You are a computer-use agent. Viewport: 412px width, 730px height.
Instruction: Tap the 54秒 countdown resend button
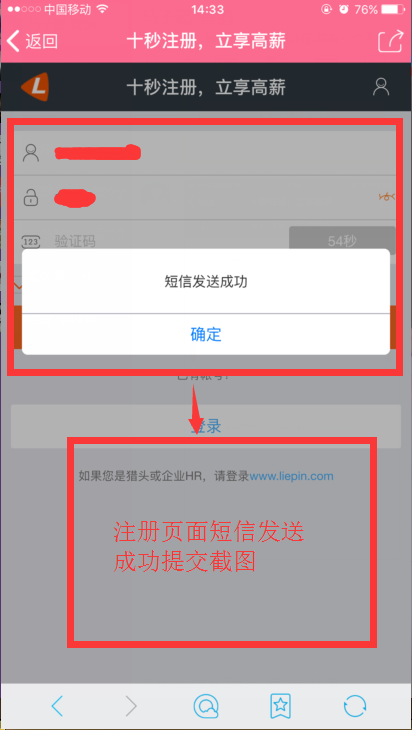(342, 241)
